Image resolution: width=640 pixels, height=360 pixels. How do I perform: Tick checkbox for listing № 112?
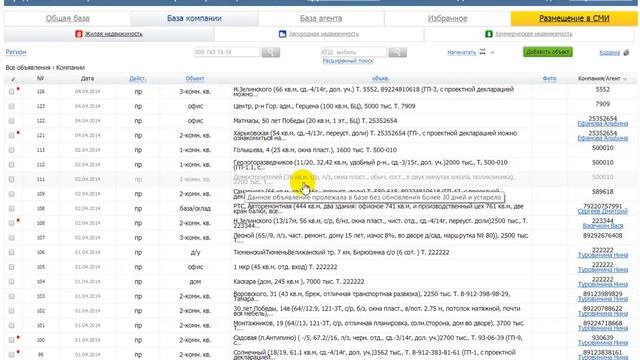[11, 164]
